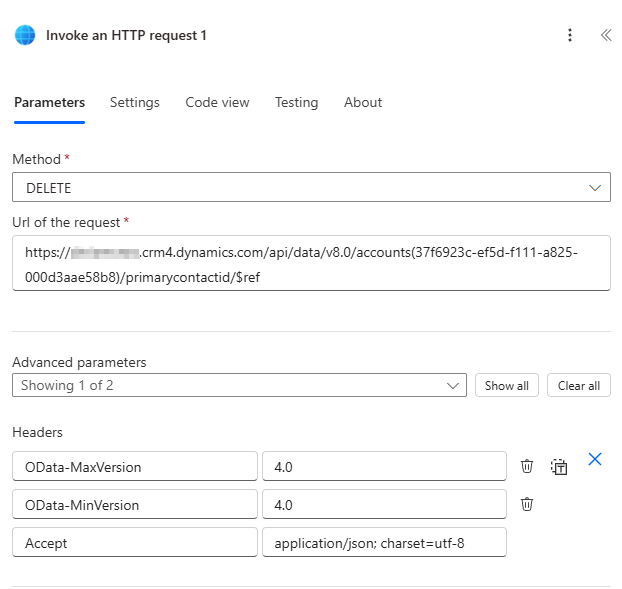Image resolution: width=622 pixels, height=589 pixels.
Task: Edit the OData-MaxVersion value field
Action: [384, 466]
